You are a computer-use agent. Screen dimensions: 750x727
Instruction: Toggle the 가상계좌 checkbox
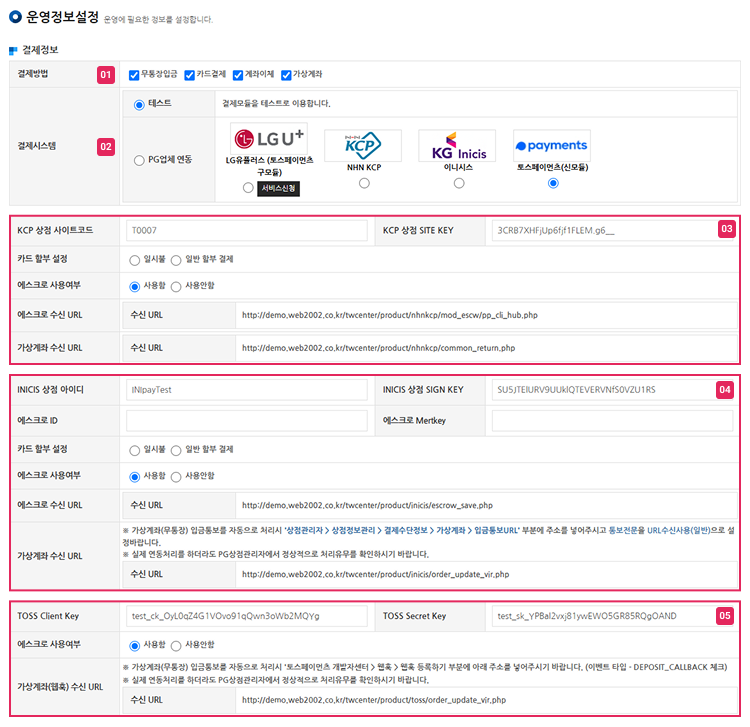pos(287,75)
